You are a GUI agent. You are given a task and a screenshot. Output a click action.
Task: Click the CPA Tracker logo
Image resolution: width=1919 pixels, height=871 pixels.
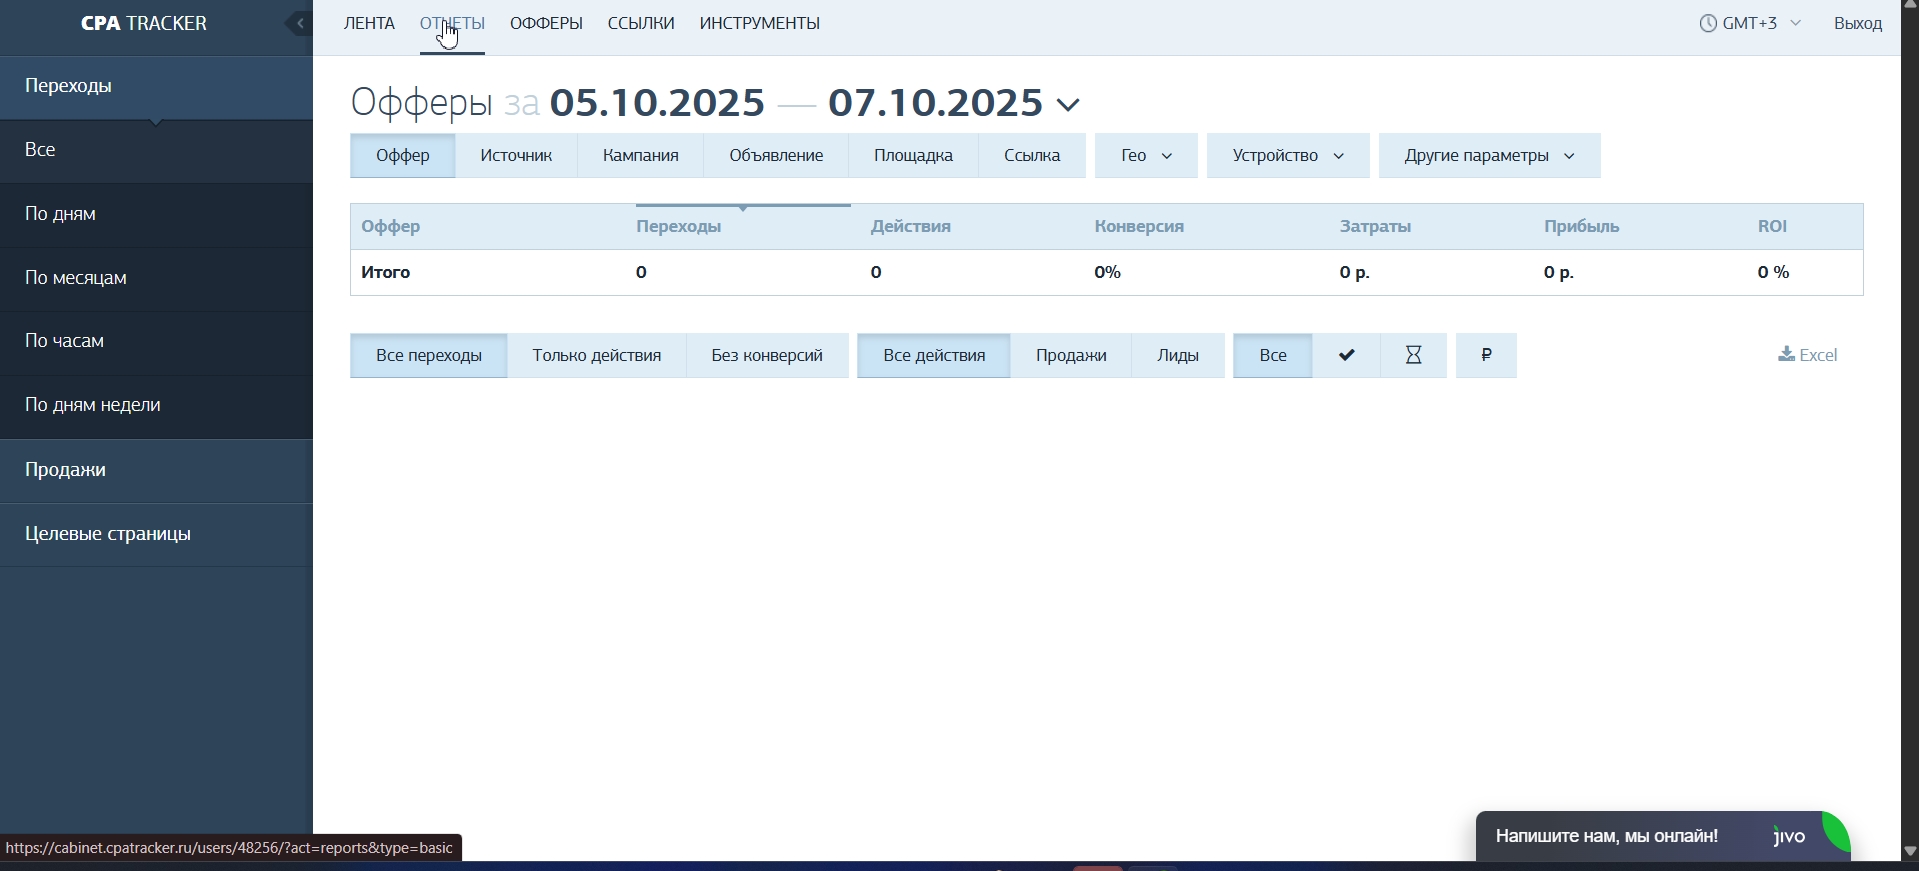coord(144,23)
